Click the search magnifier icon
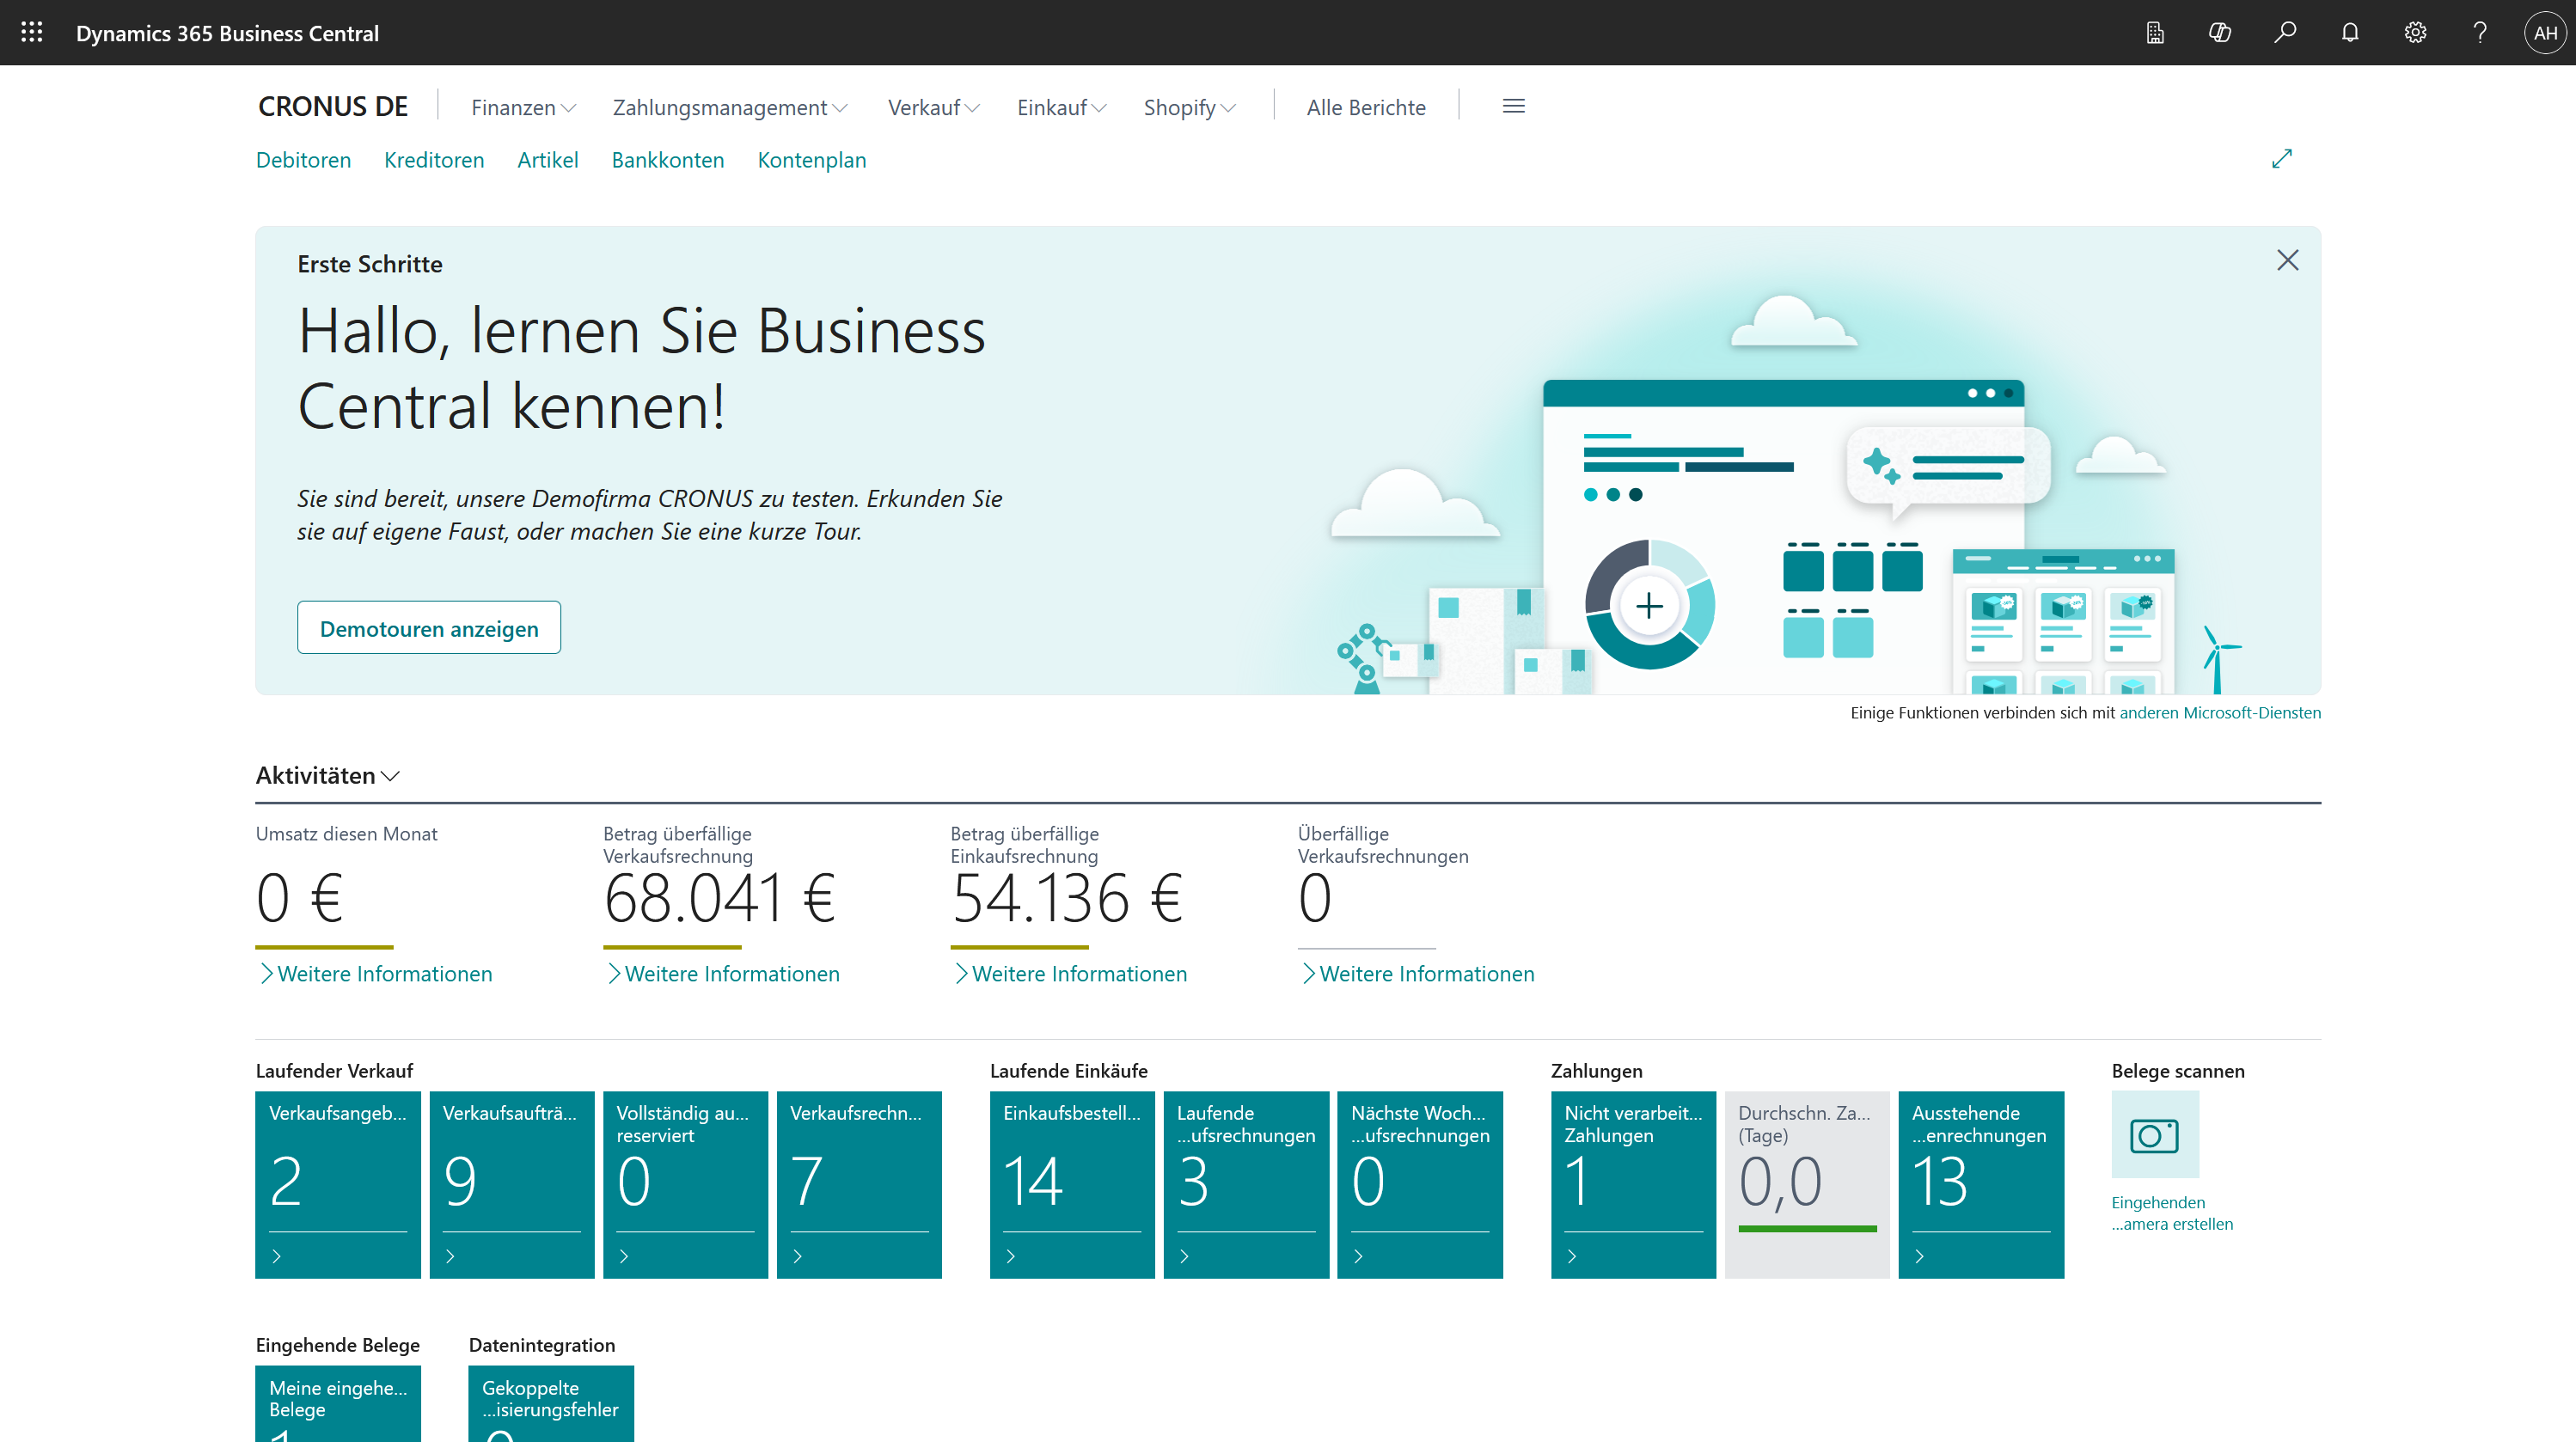 tap(2285, 33)
